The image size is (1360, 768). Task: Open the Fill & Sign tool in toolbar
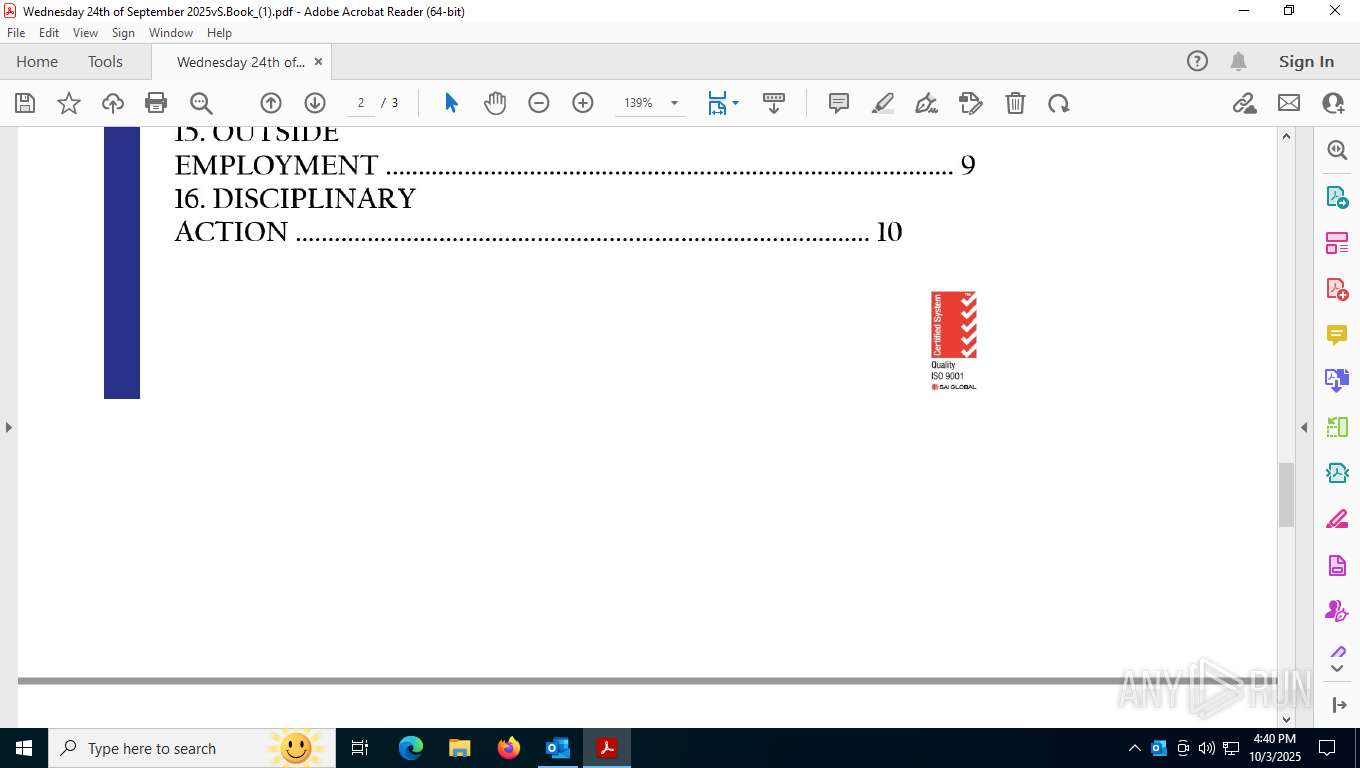[971, 103]
